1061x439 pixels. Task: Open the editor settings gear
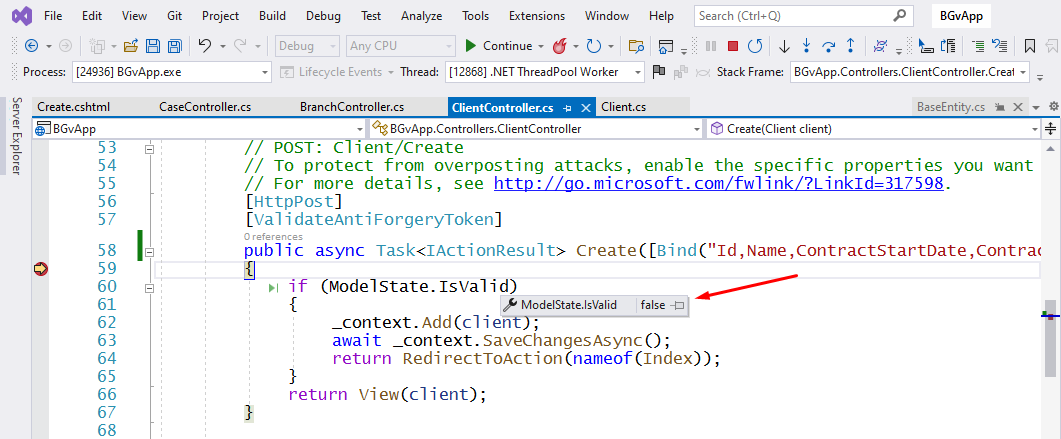[1053, 106]
